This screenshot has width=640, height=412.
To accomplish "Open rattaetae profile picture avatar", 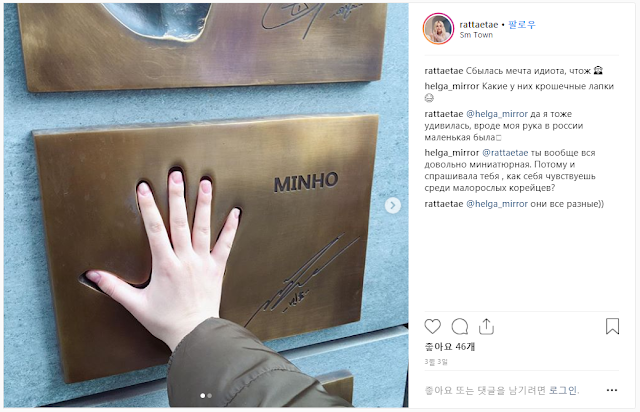I will tap(438, 29).
